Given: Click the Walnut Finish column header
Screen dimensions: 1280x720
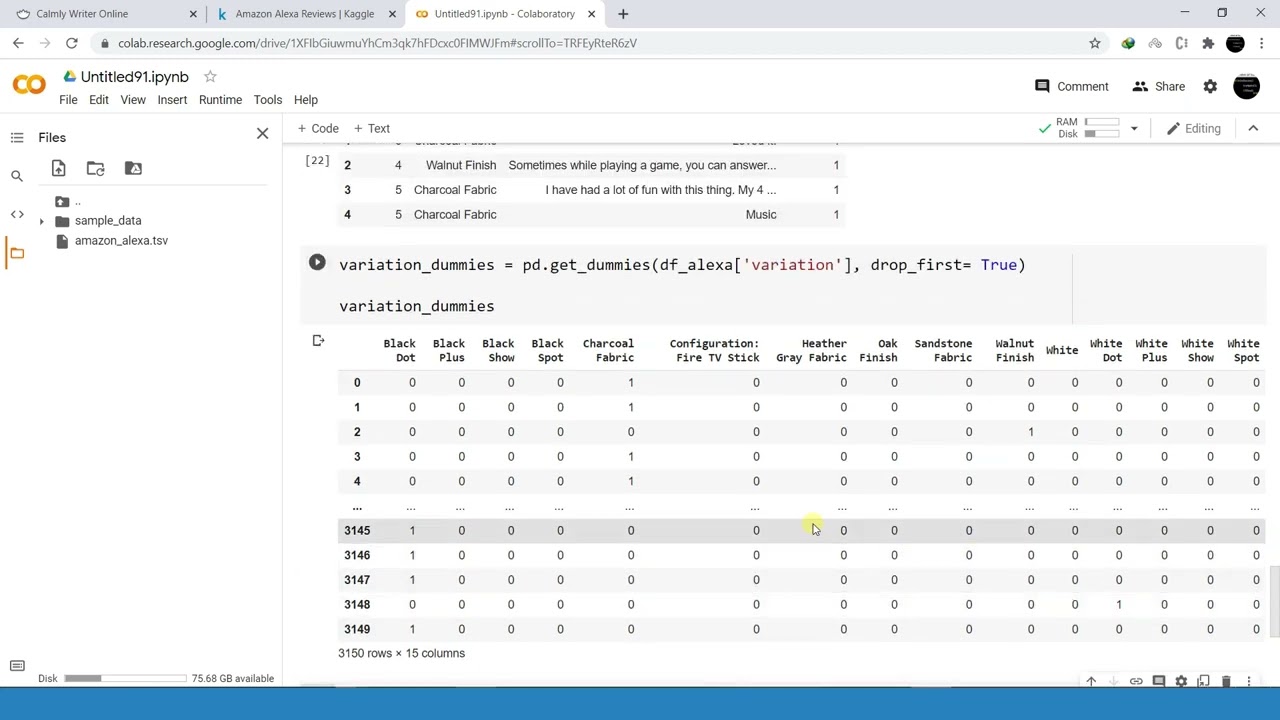Looking at the screenshot, I should pos(1014,351).
